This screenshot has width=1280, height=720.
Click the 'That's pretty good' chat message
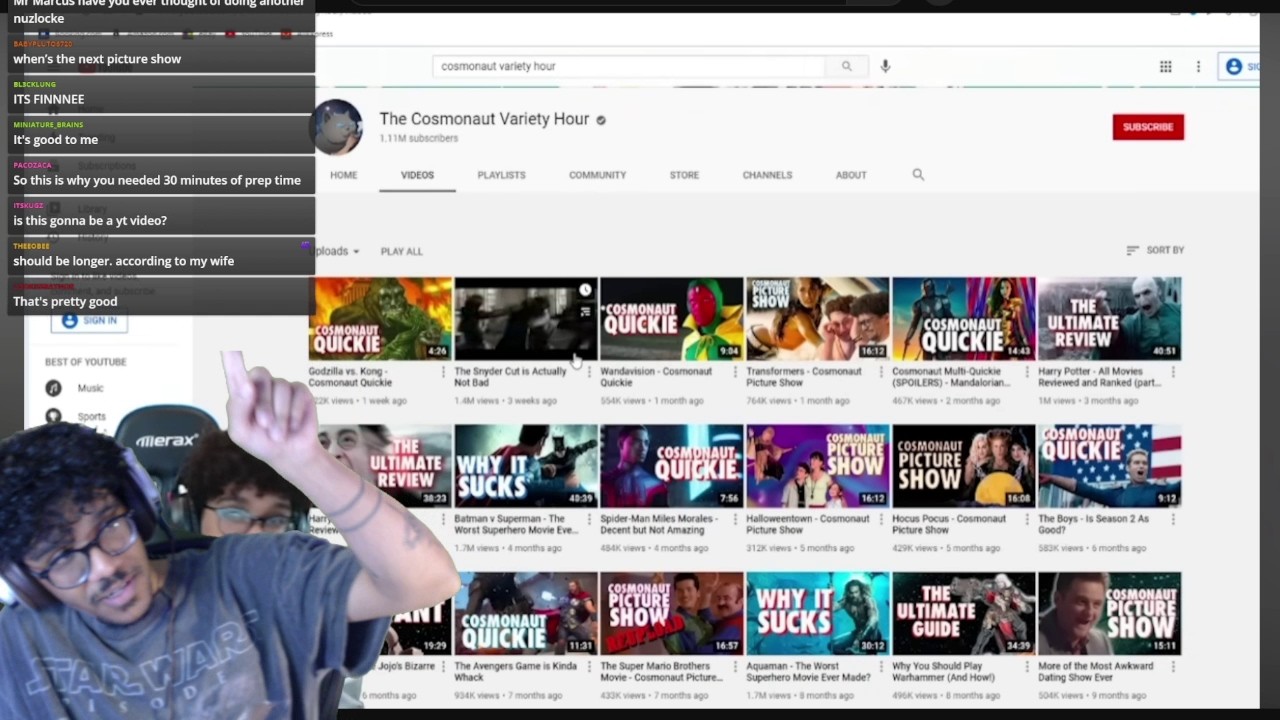coord(65,301)
